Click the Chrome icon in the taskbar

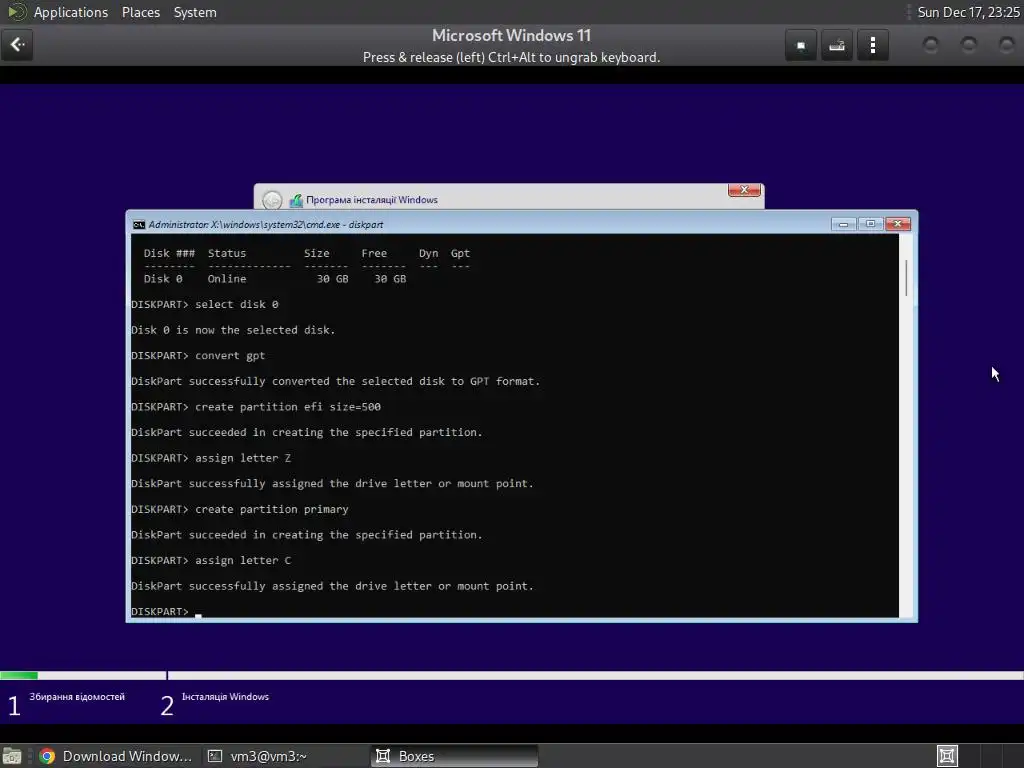[47, 756]
